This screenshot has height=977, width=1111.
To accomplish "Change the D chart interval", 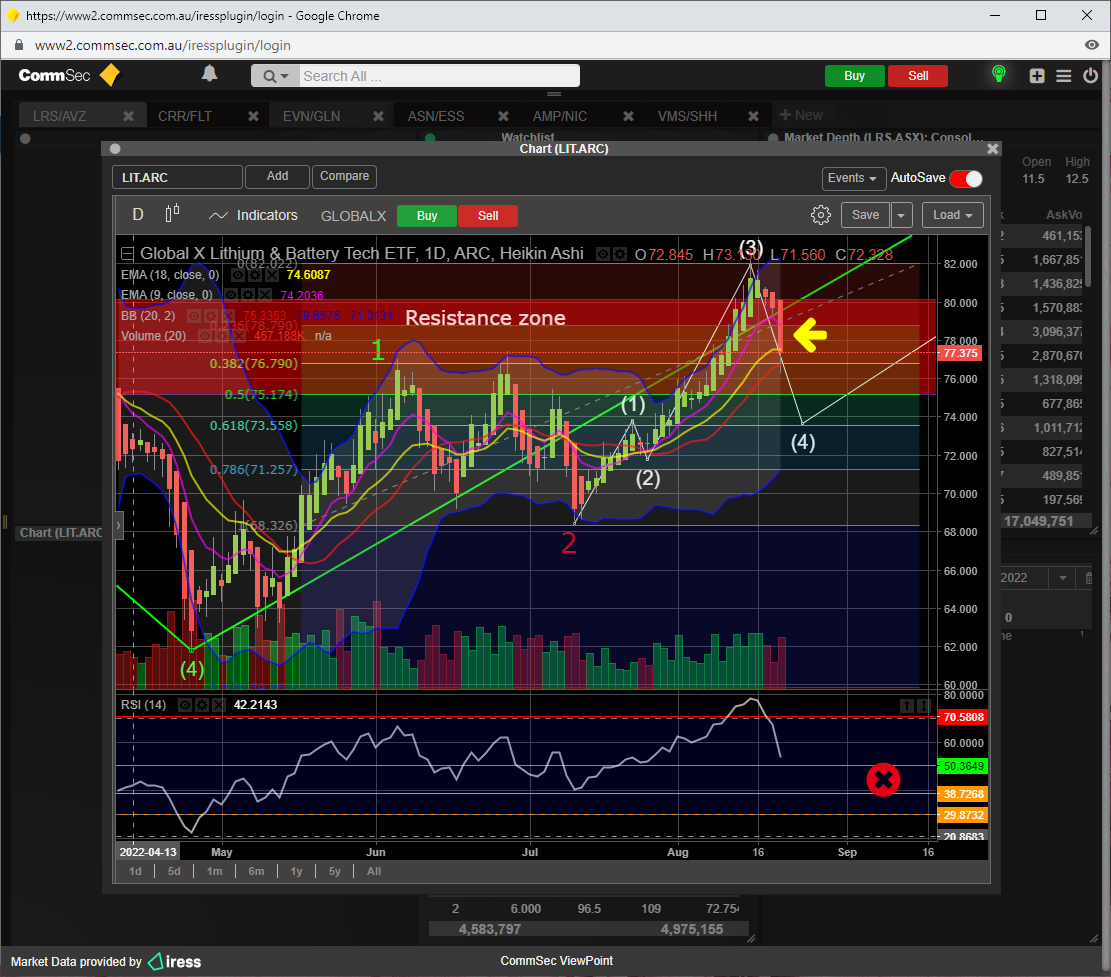I will click(x=138, y=215).
